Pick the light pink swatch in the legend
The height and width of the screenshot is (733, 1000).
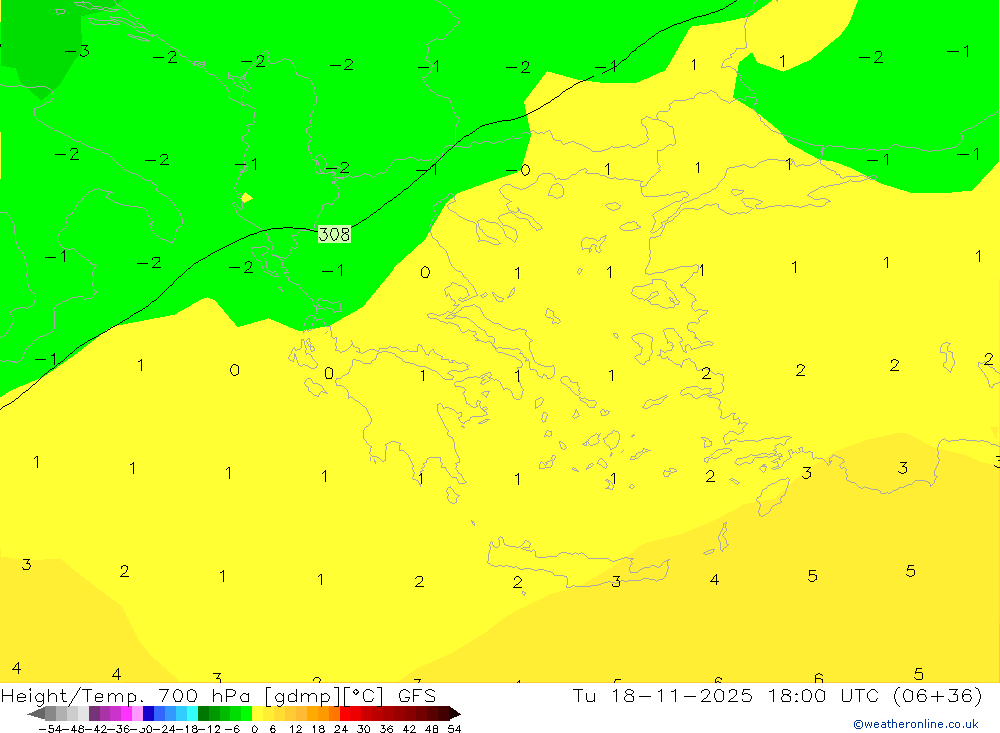[138, 714]
